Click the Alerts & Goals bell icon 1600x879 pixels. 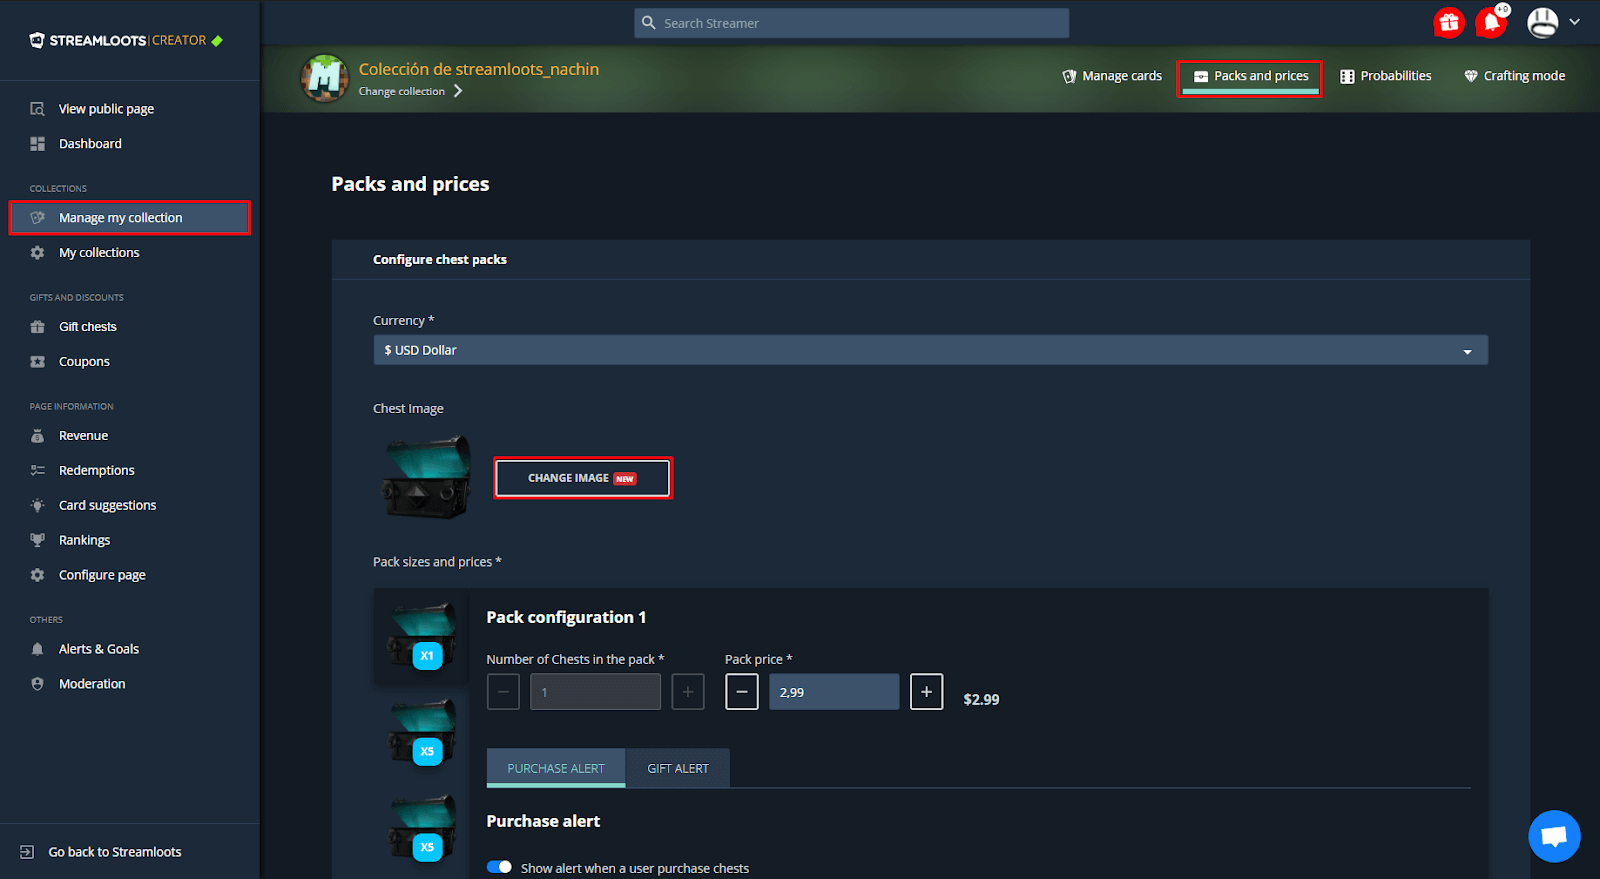click(37, 649)
